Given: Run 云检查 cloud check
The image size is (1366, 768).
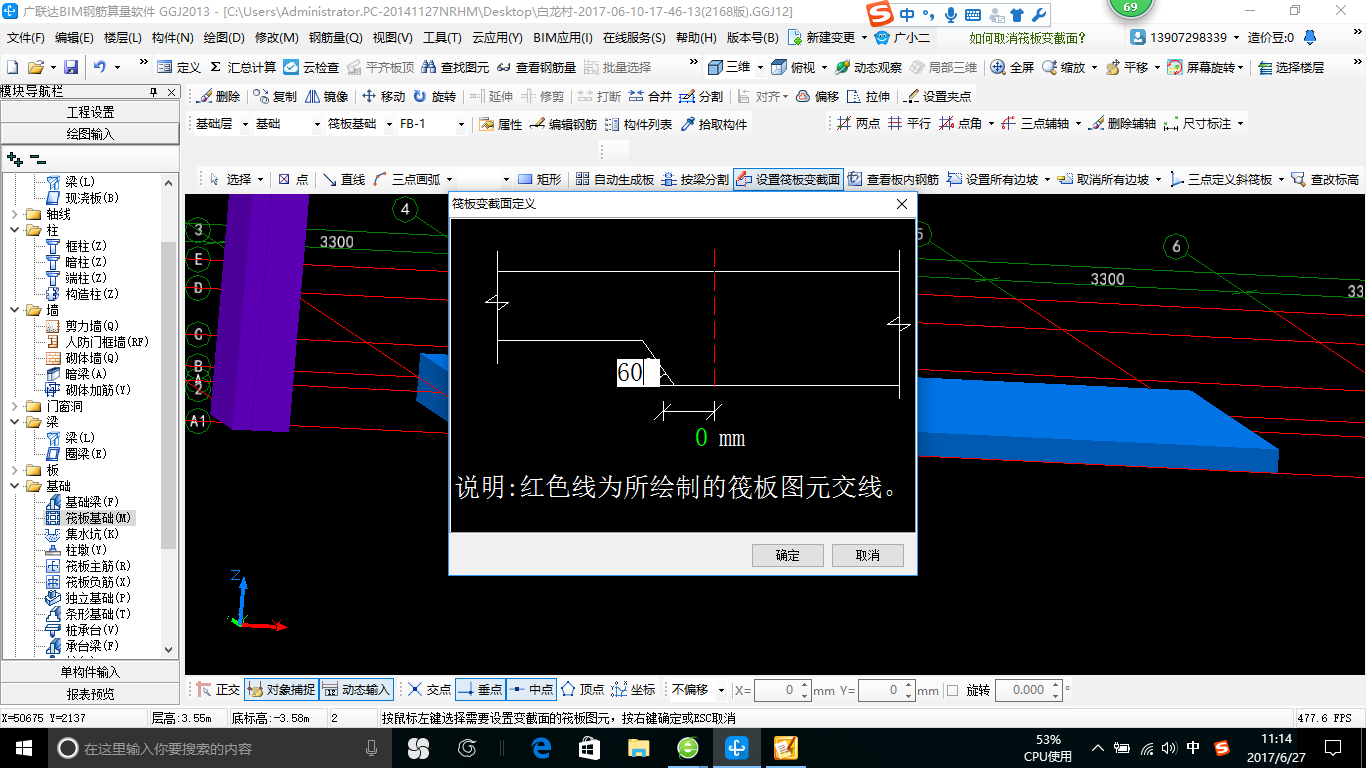Looking at the screenshot, I should [311, 67].
